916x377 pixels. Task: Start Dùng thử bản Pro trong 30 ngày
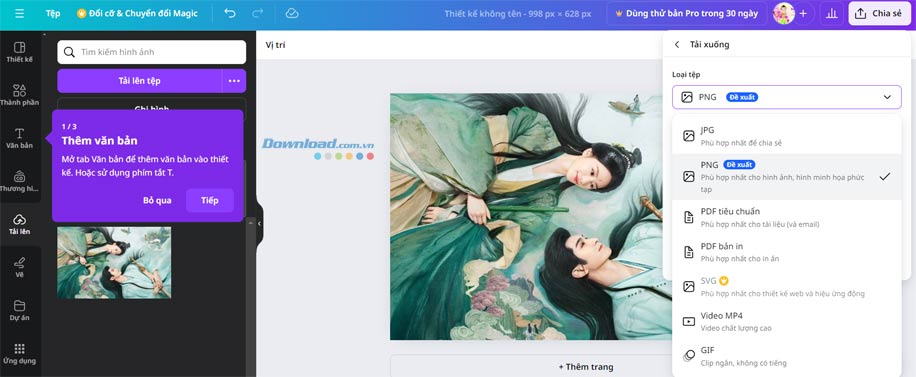tap(686, 13)
